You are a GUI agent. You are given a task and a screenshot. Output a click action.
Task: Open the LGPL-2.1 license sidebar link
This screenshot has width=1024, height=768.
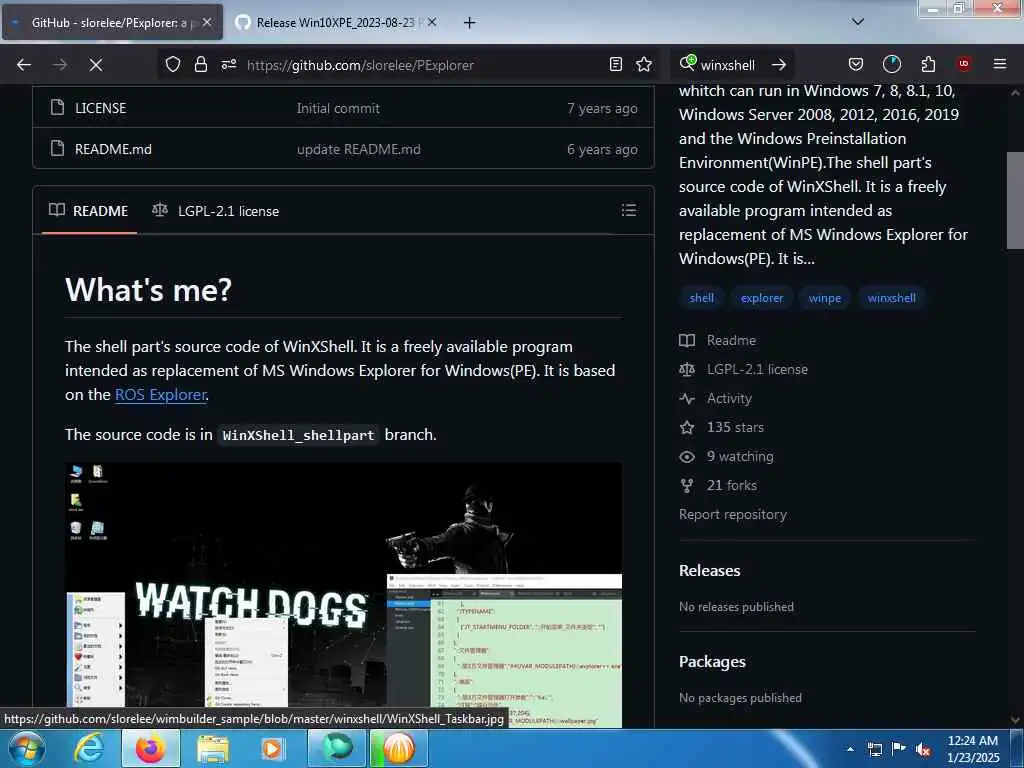coord(743,369)
